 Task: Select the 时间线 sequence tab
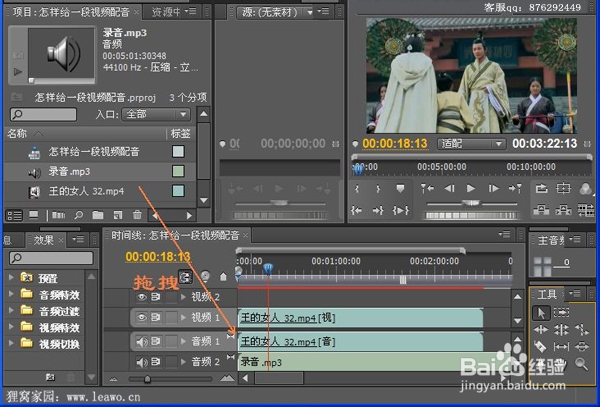(175, 235)
